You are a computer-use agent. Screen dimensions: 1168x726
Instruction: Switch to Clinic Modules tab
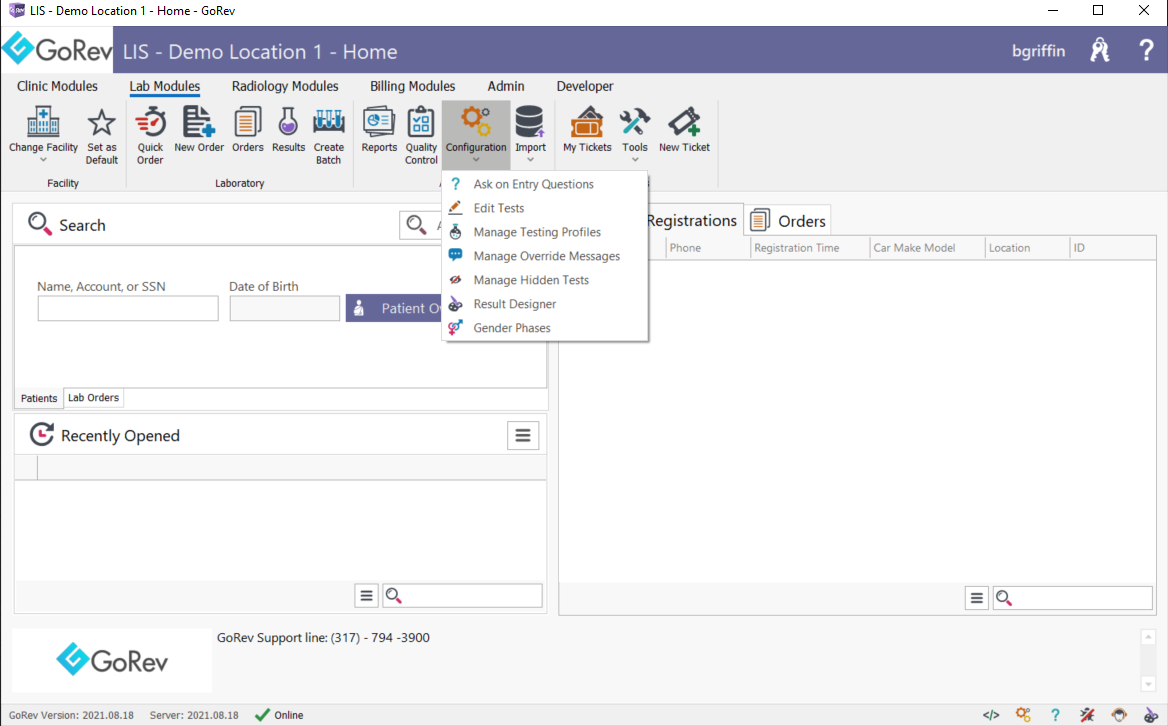coord(57,86)
